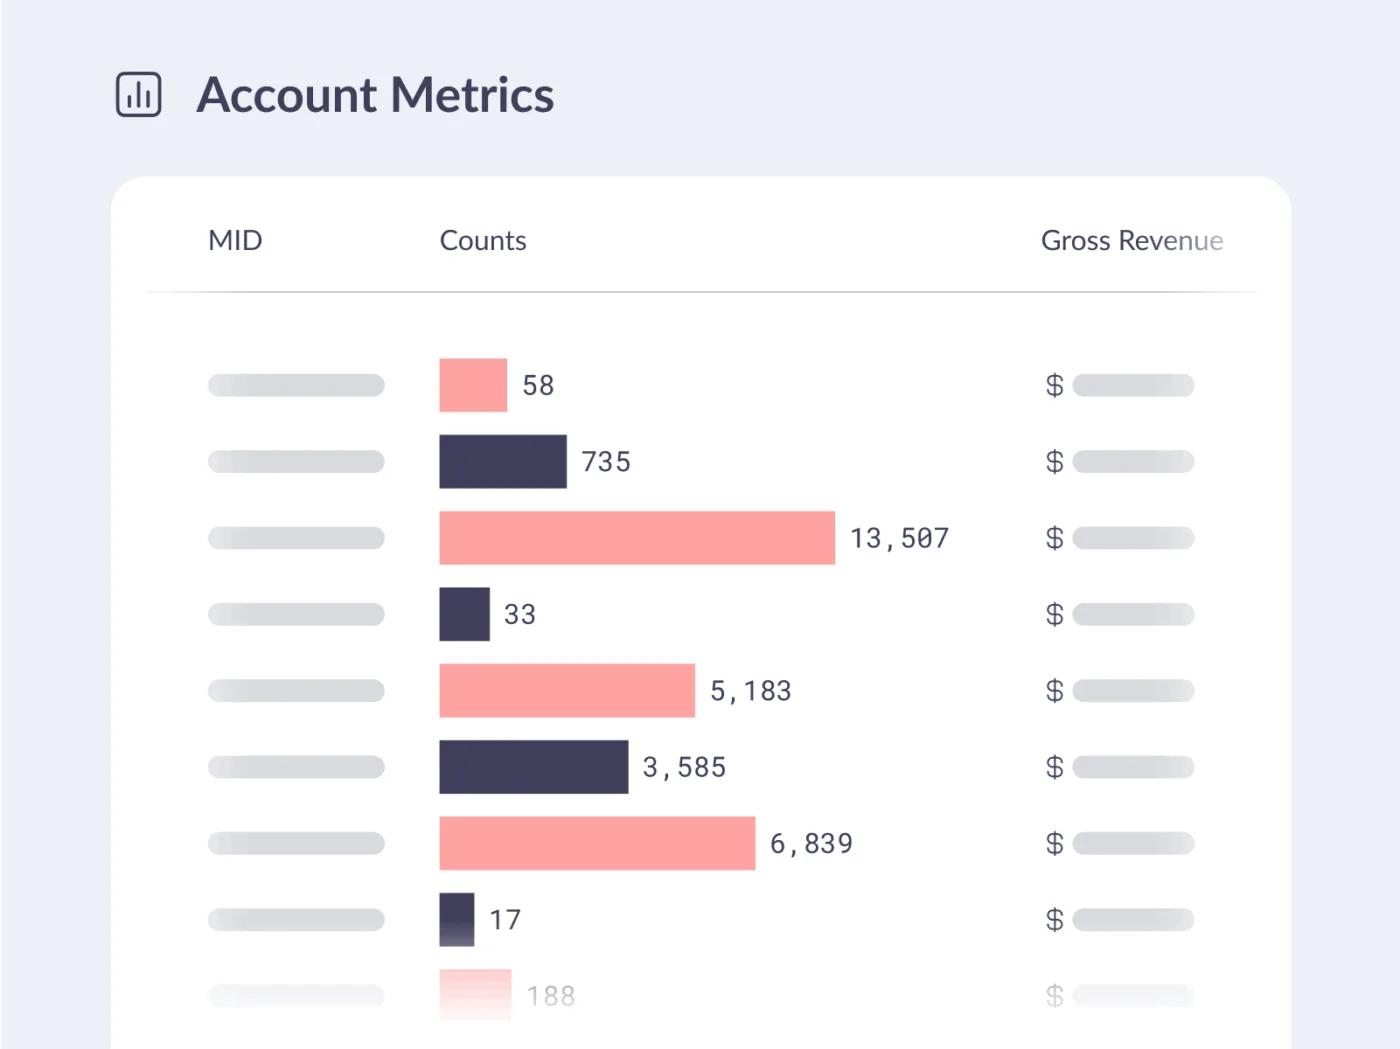Screen dimensions: 1400x1049
Task: Click the dollar sign beside the 58 row
Action: (x=1054, y=385)
